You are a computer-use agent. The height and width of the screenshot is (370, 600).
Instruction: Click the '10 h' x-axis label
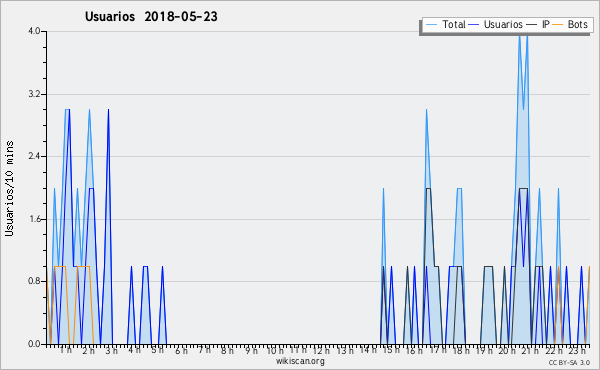(x=275, y=351)
